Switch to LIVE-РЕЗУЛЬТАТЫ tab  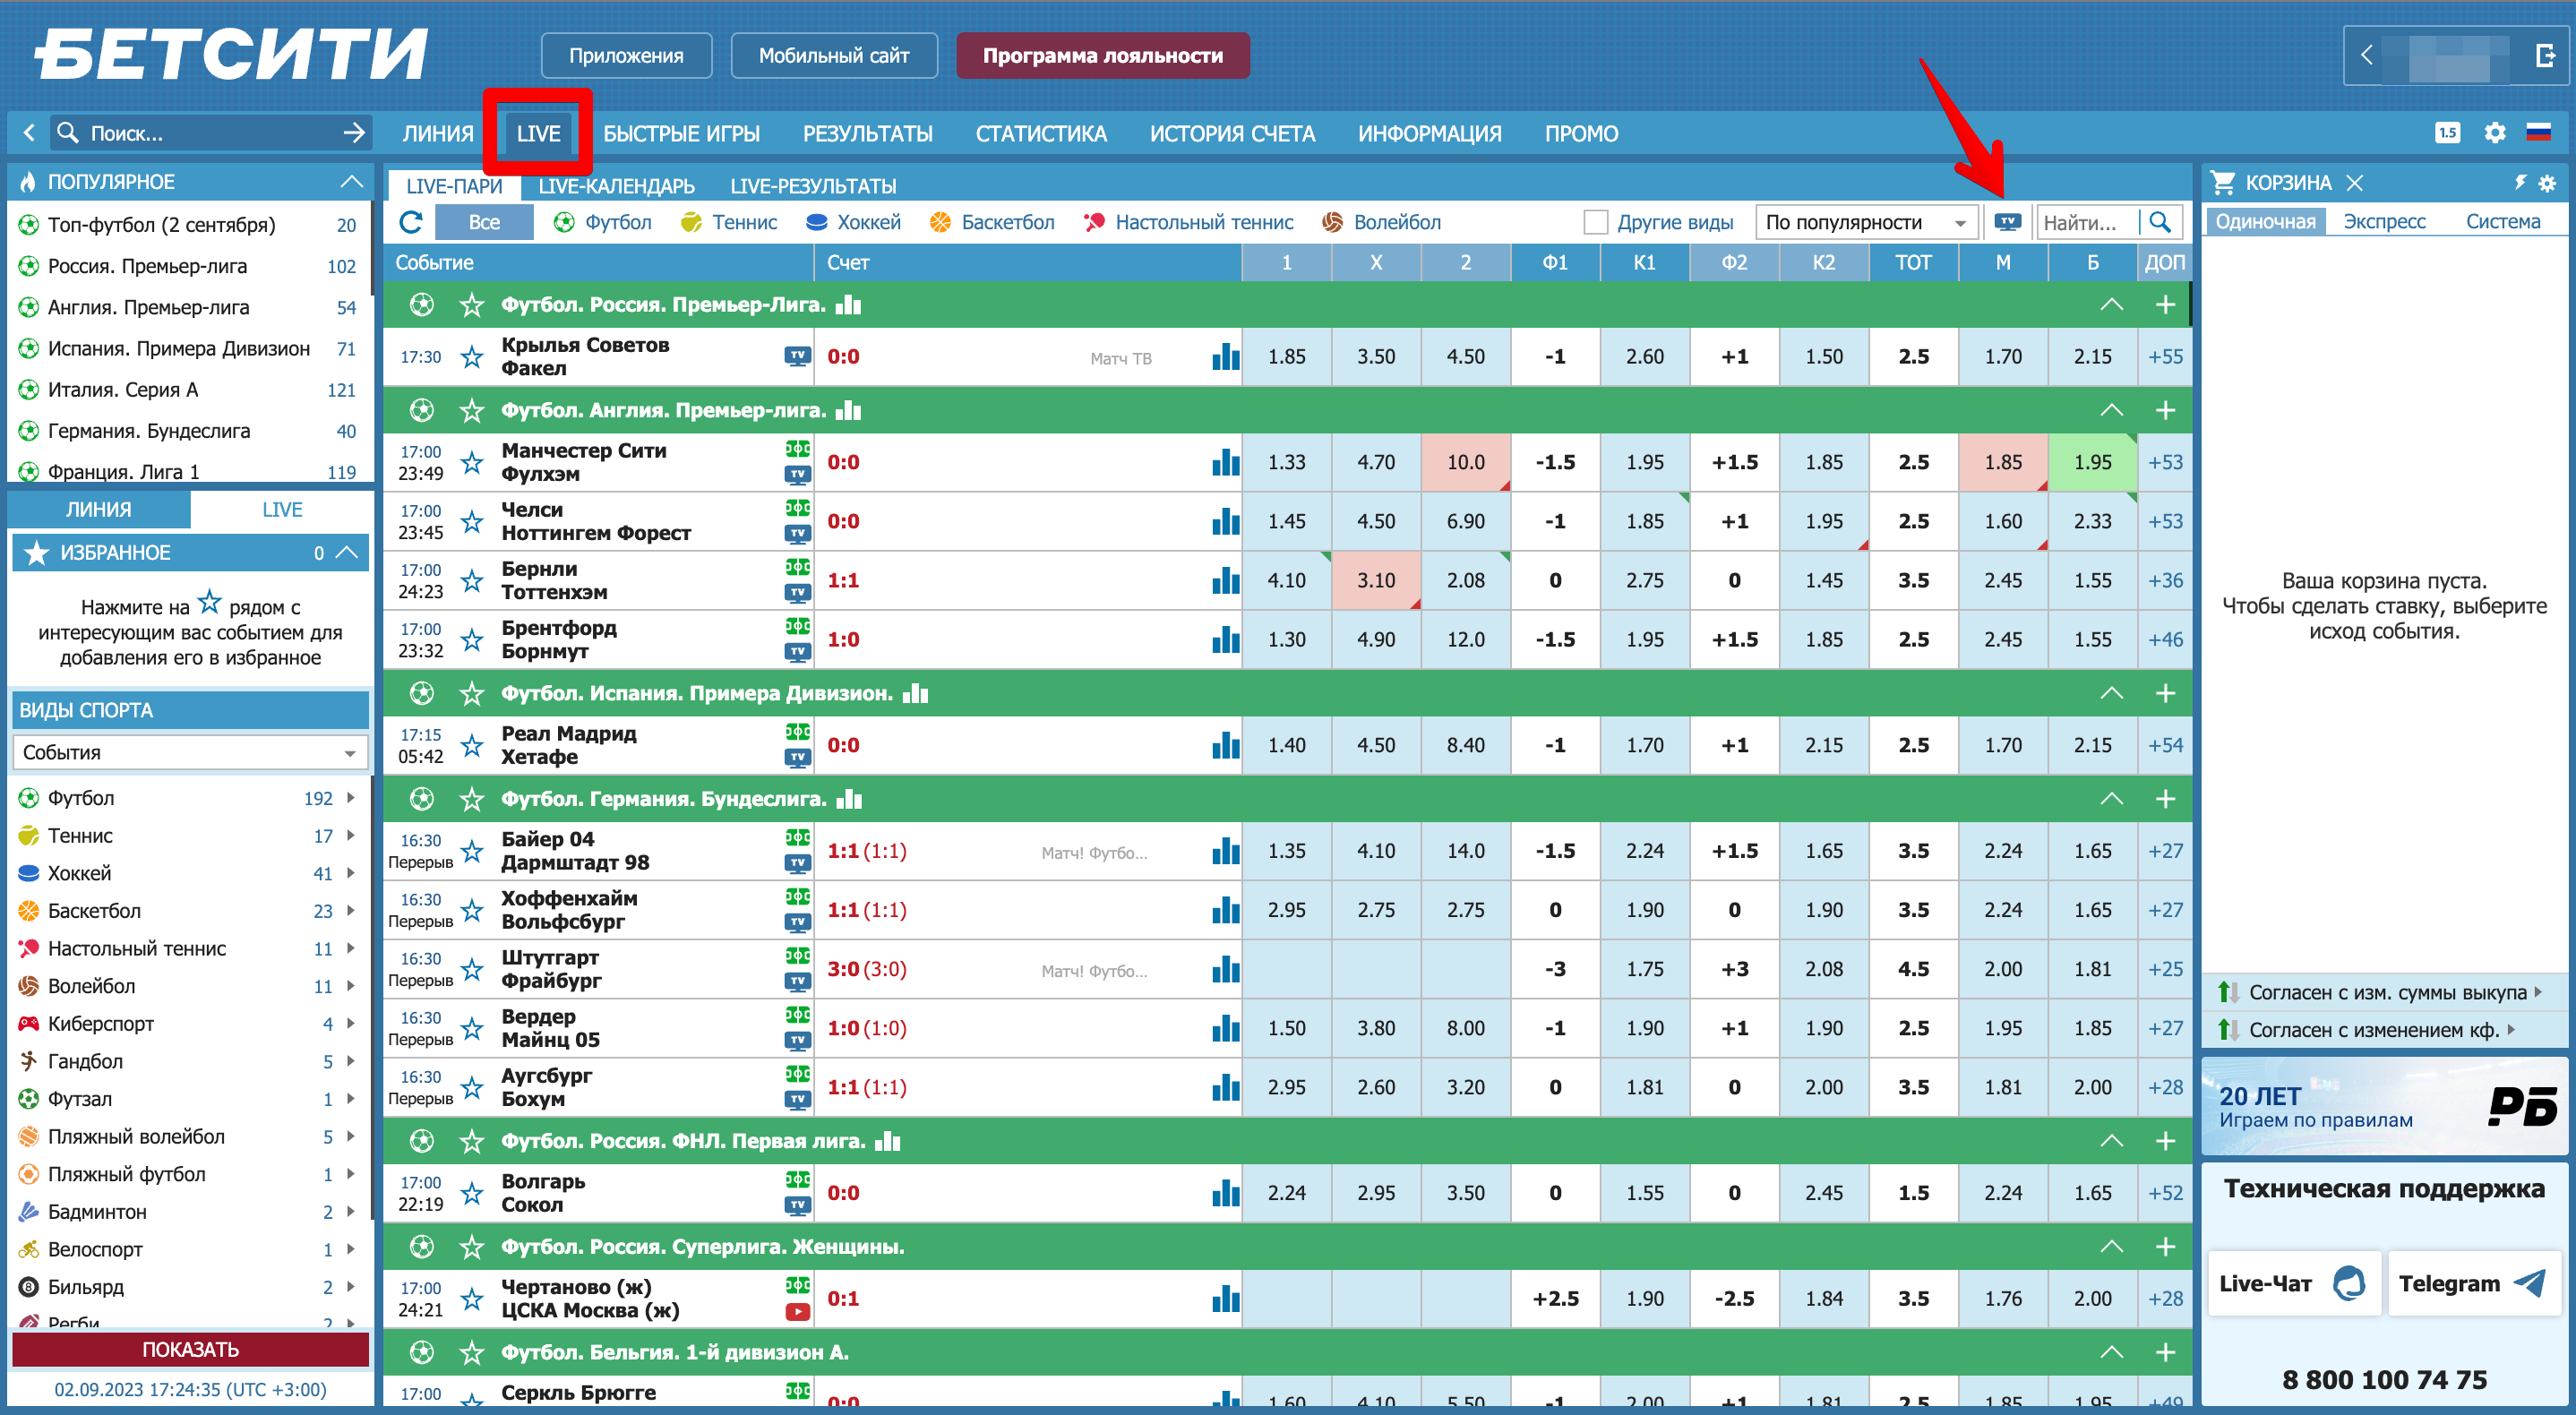(x=813, y=186)
